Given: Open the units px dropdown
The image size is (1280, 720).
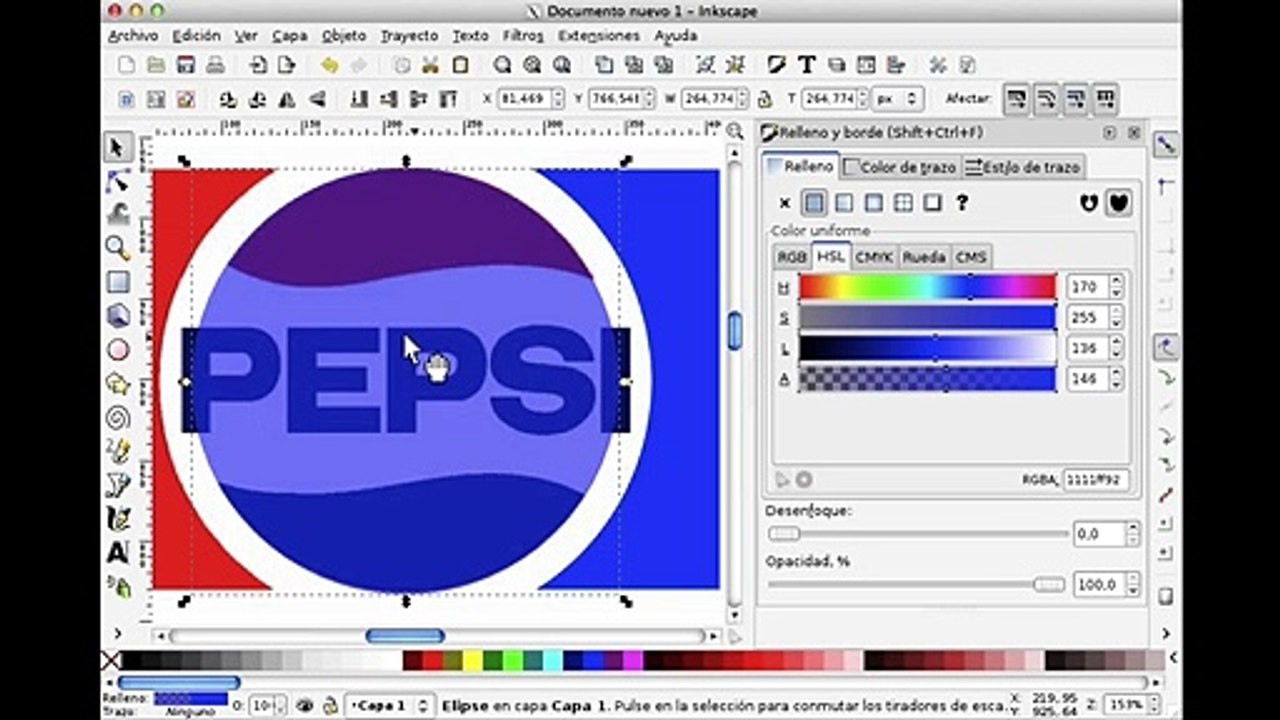Looking at the screenshot, I should [x=897, y=99].
